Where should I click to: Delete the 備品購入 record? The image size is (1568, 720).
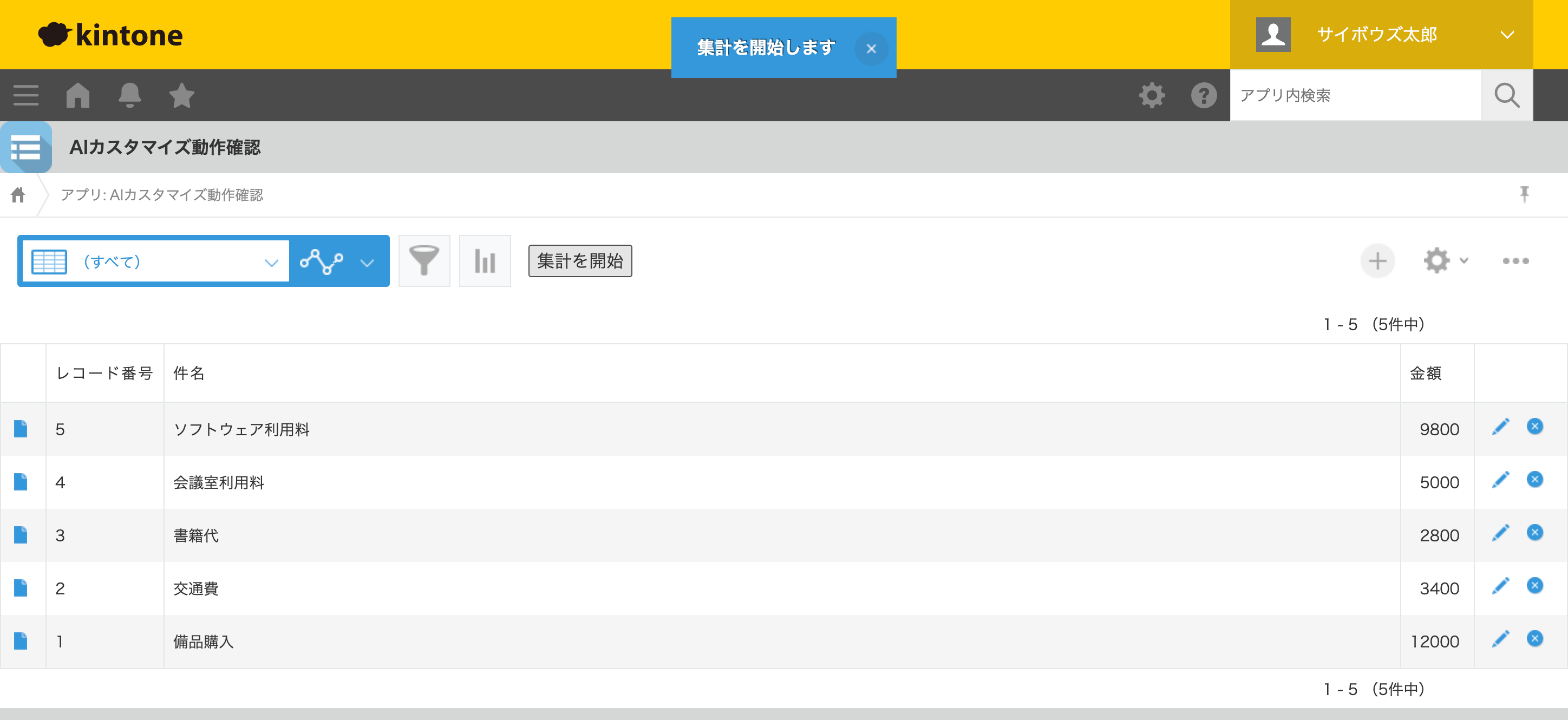(x=1535, y=639)
